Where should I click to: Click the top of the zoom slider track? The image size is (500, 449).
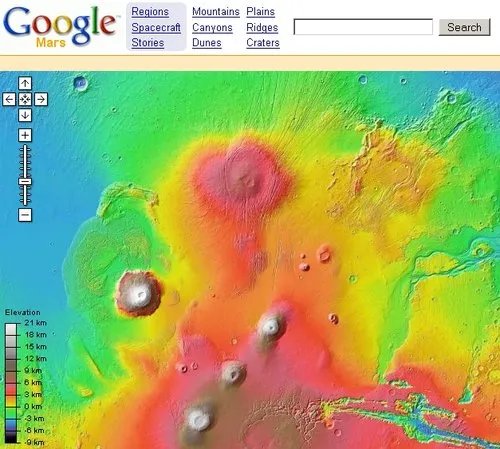point(25,147)
